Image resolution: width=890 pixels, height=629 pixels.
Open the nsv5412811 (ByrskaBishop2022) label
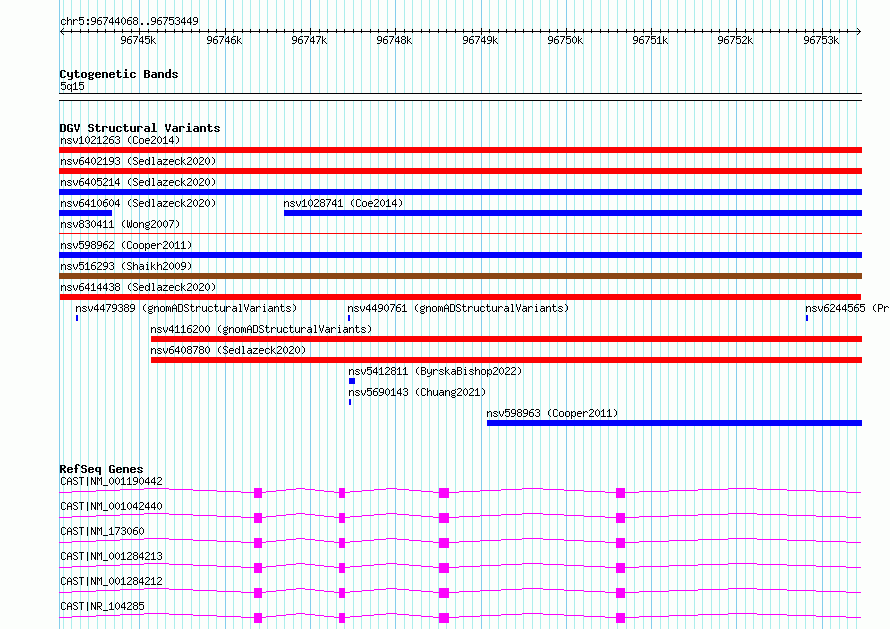coord(435,371)
